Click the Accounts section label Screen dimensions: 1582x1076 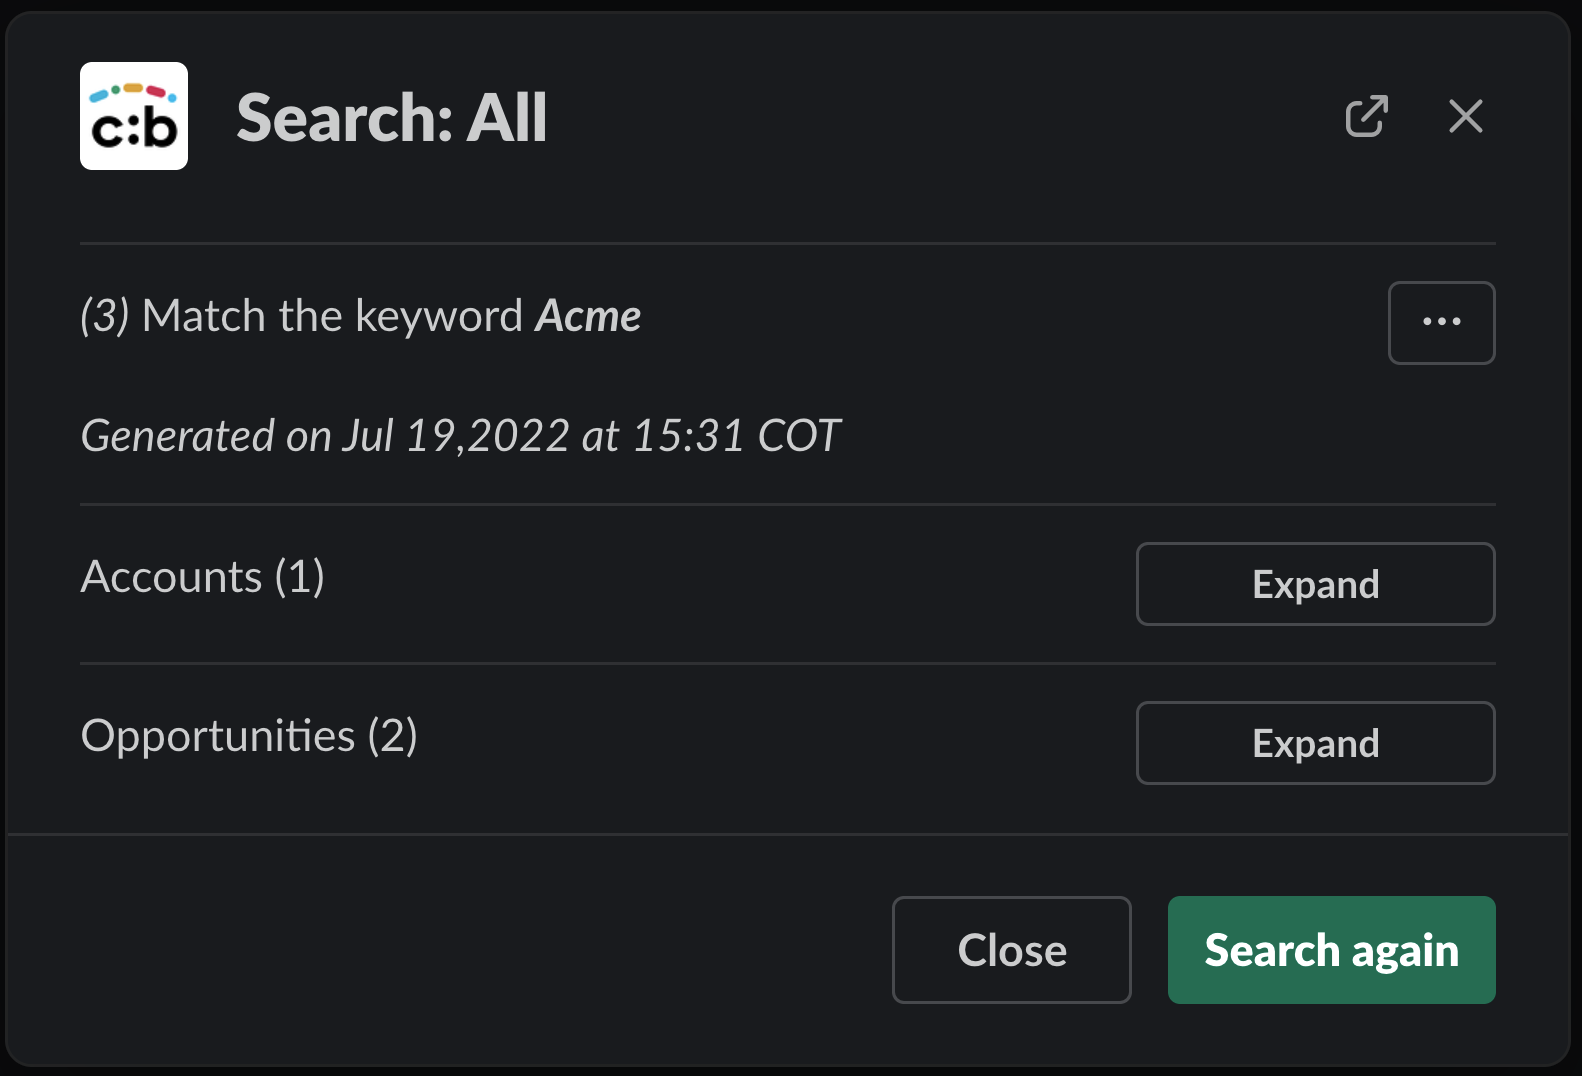pos(171,577)
